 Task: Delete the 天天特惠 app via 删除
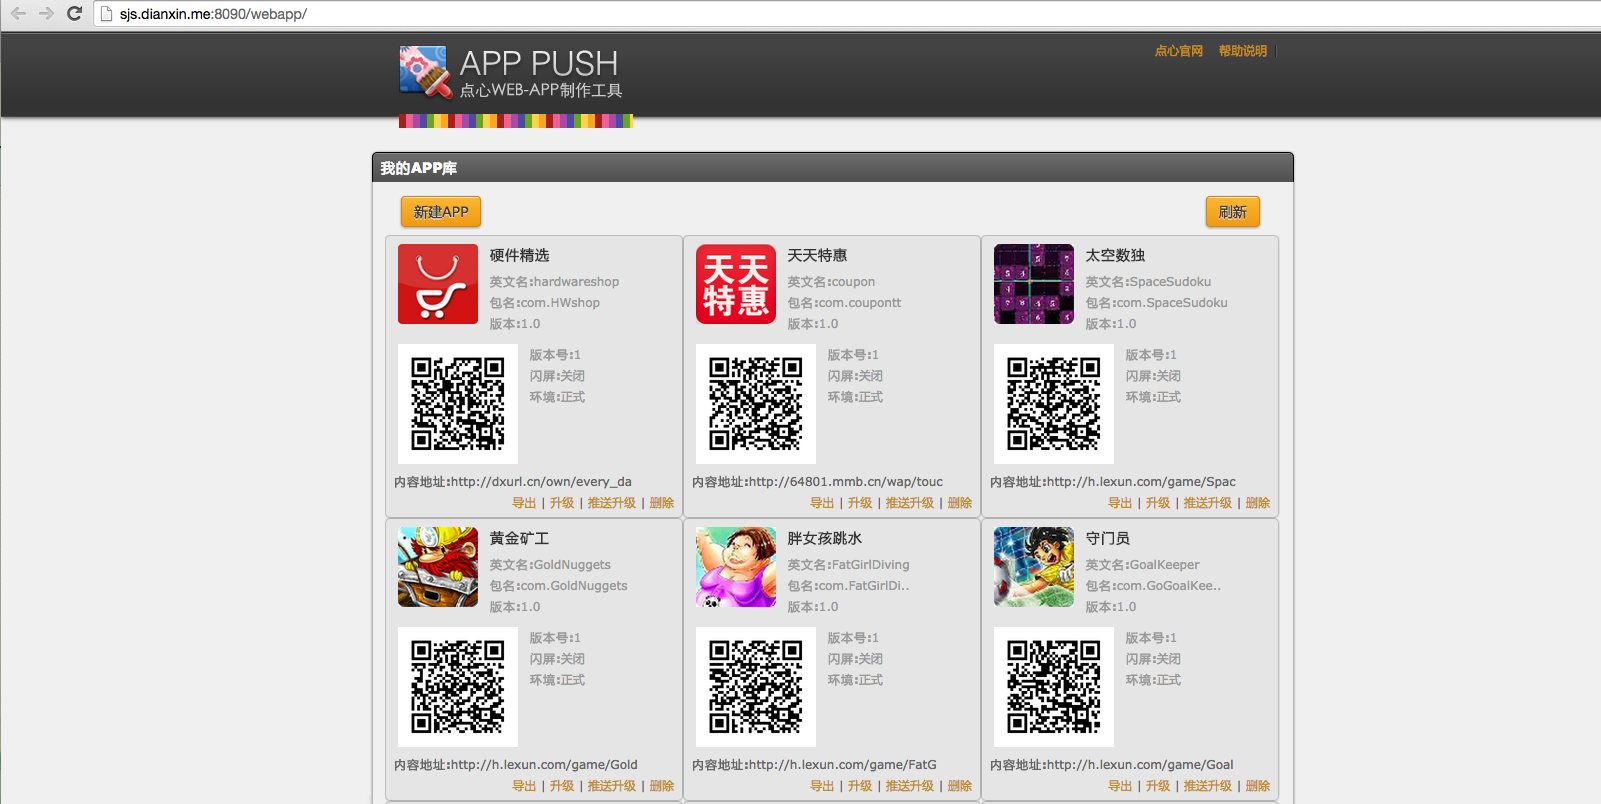pyautogui.click(x=960, y=503)
